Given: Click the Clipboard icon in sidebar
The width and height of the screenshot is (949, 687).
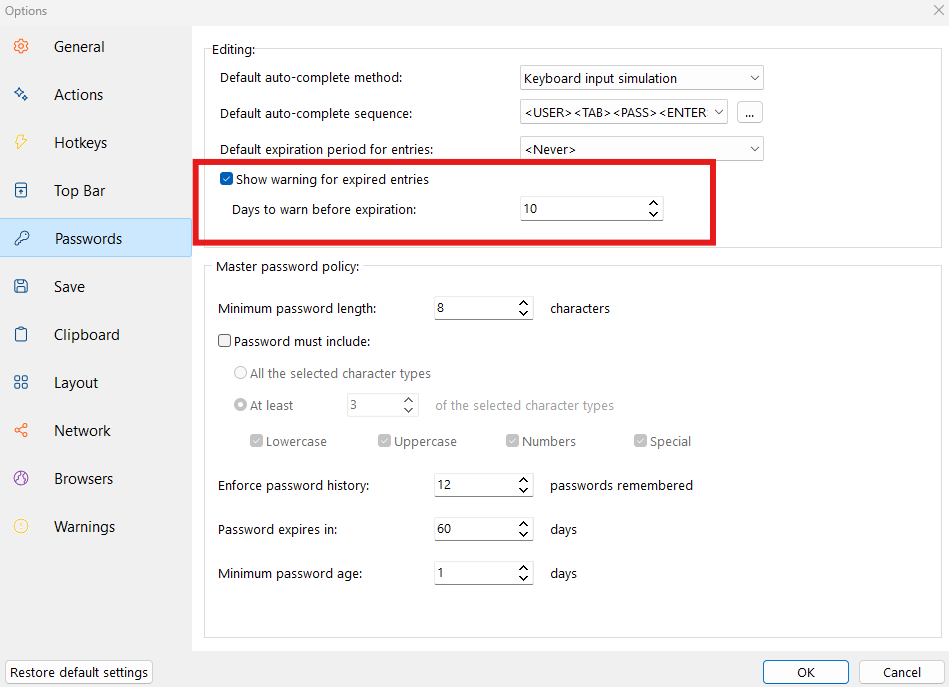Looking at the screenshot, I should click(x=21, y=334).
